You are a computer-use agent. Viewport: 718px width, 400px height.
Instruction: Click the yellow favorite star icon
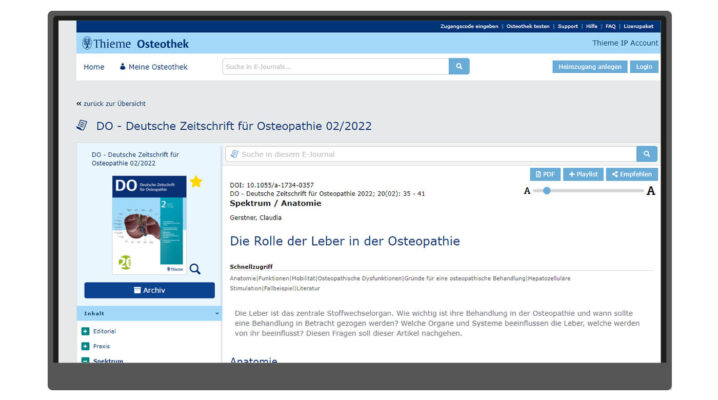(196, 182)
